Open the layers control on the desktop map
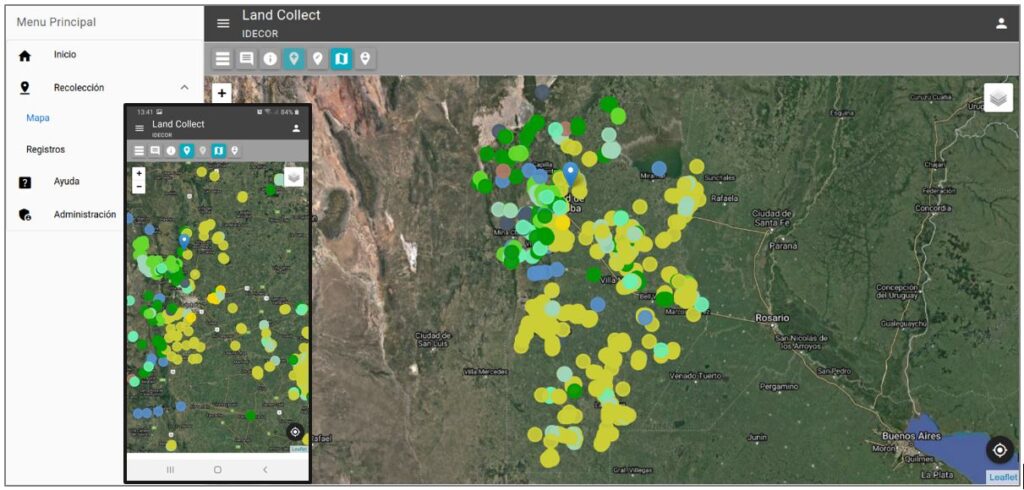The width and height of the screenshot is (1024, 490). 998,98
